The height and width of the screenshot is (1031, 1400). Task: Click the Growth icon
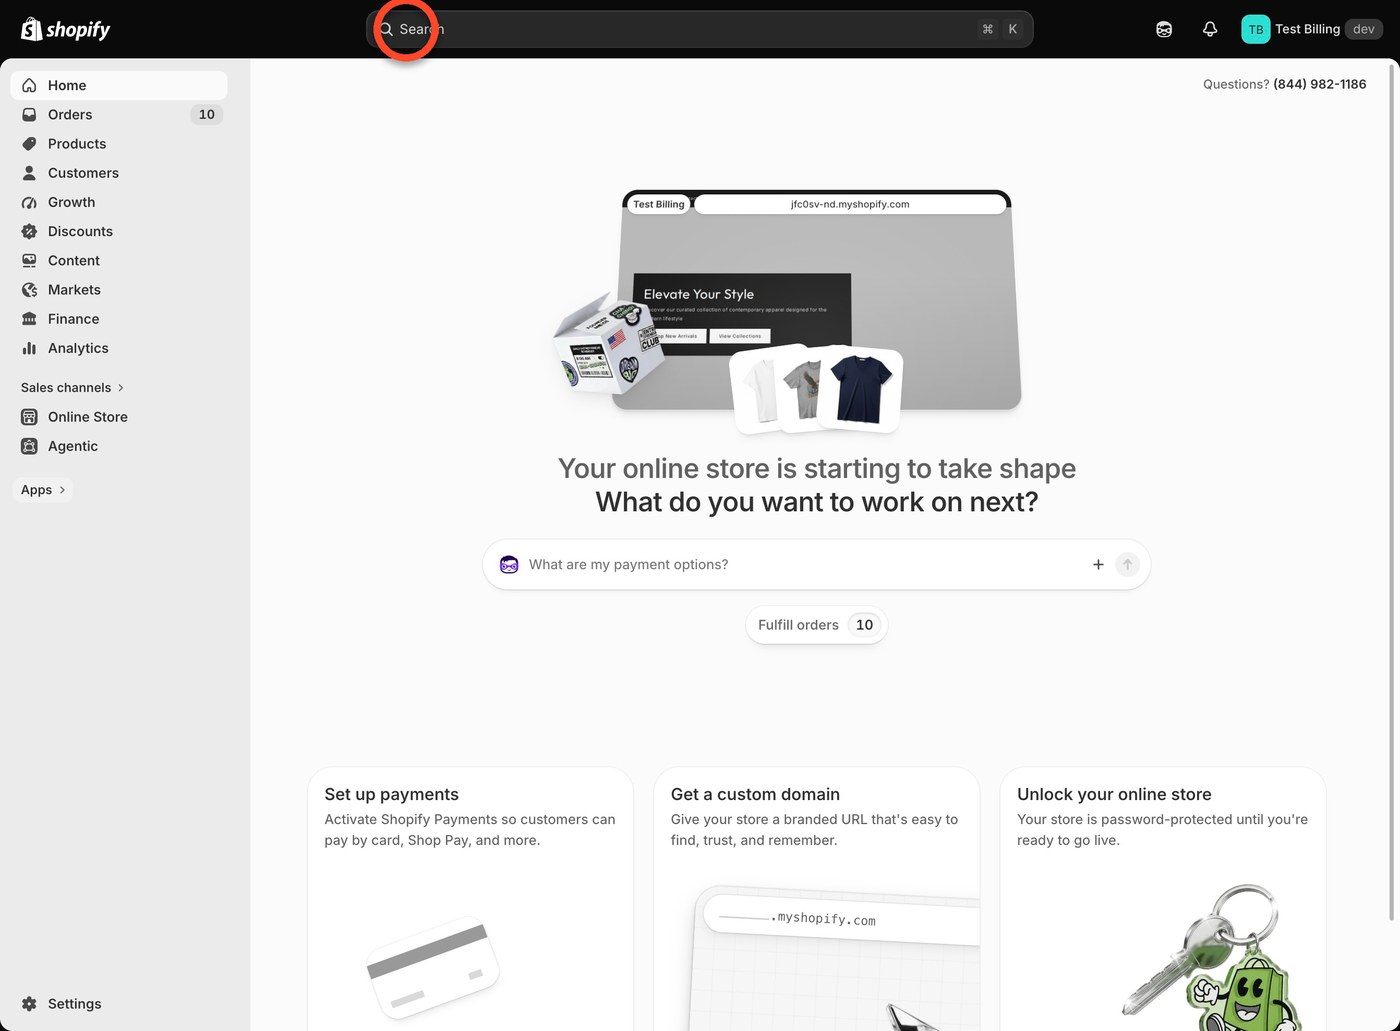point(29,202)
